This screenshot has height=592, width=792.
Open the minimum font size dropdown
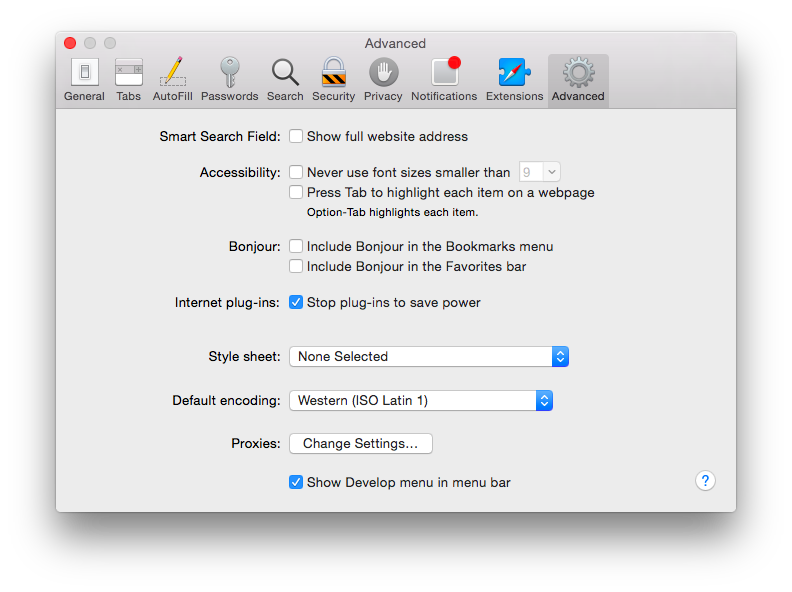tap(540, 172)
